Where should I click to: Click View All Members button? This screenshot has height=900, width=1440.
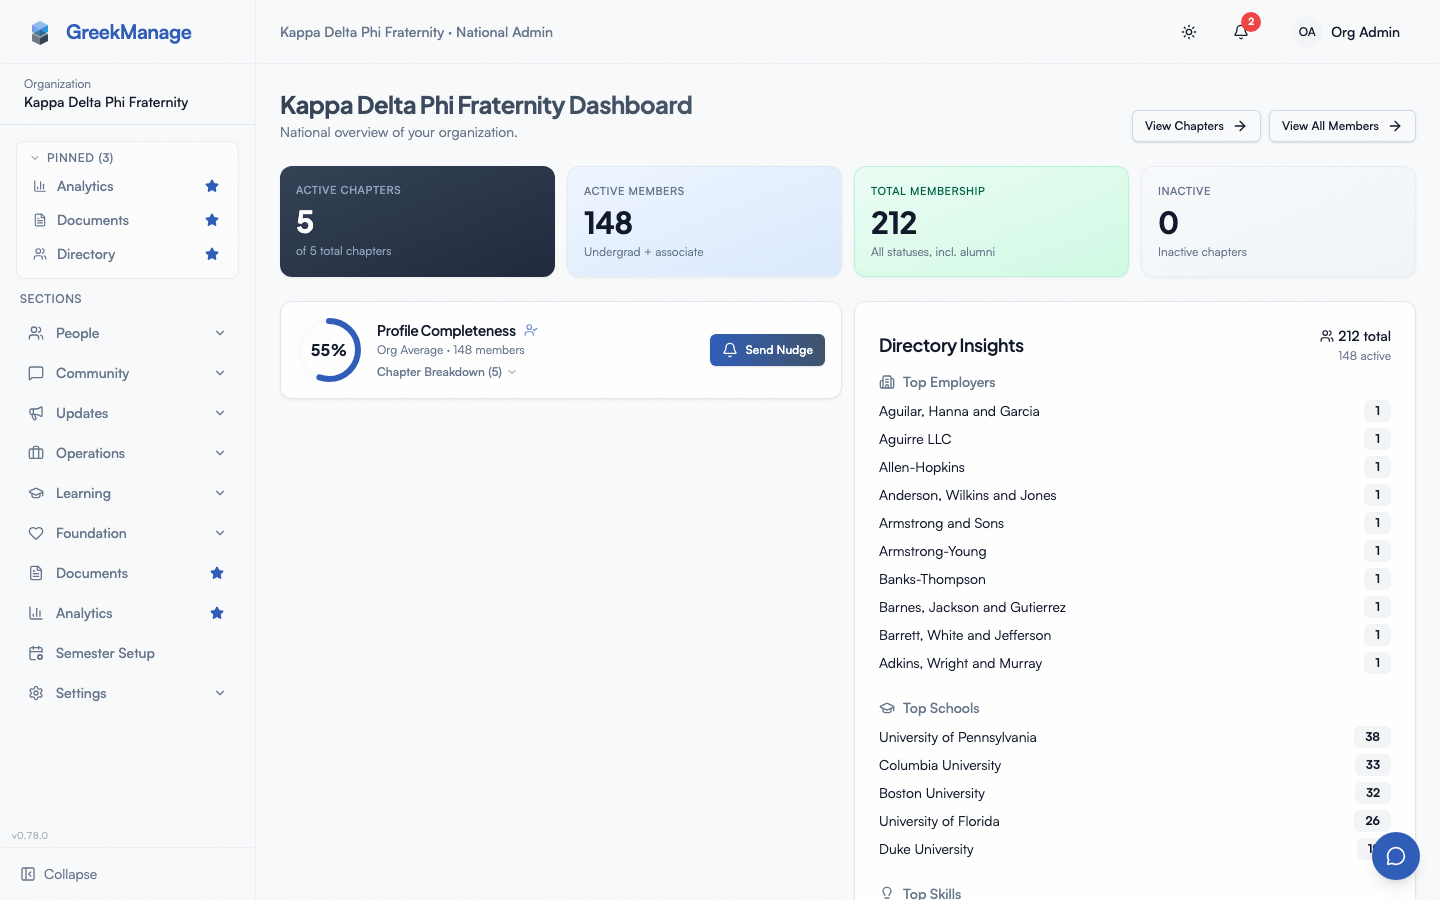tap(1342, 126)
